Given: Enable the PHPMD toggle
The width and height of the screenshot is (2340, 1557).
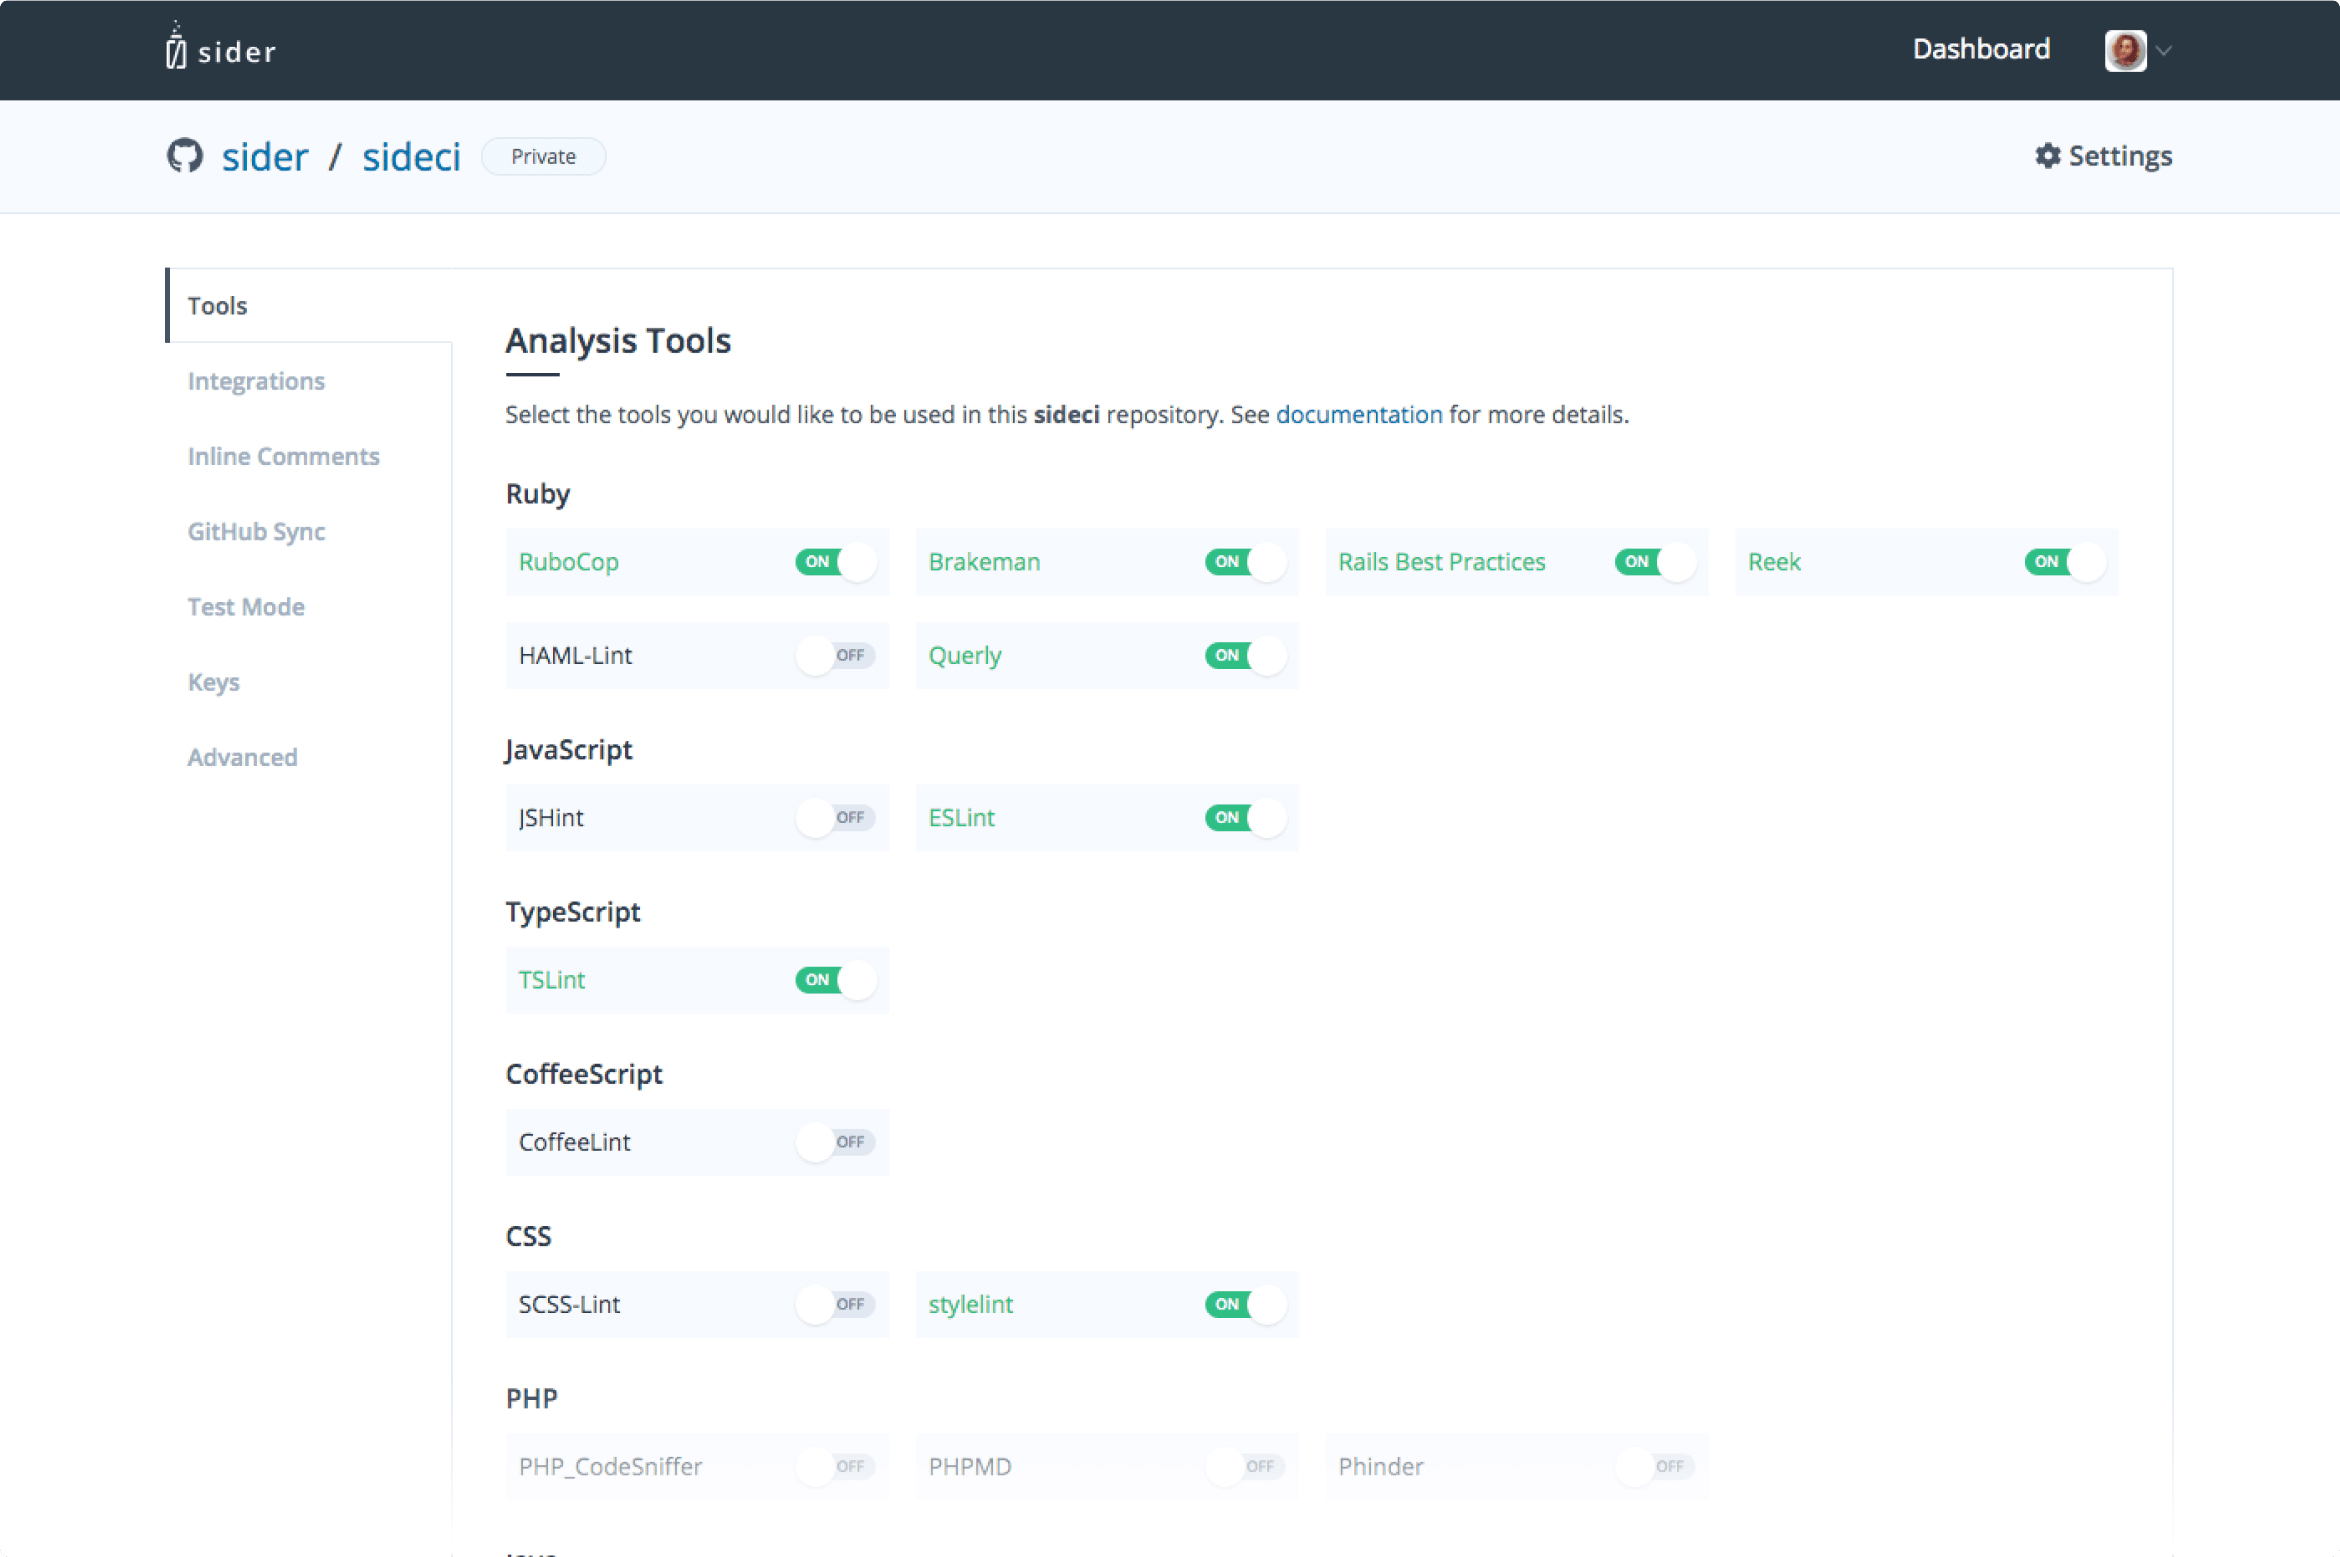Looking at the screenshot, I should (x=1246, y=1467).
